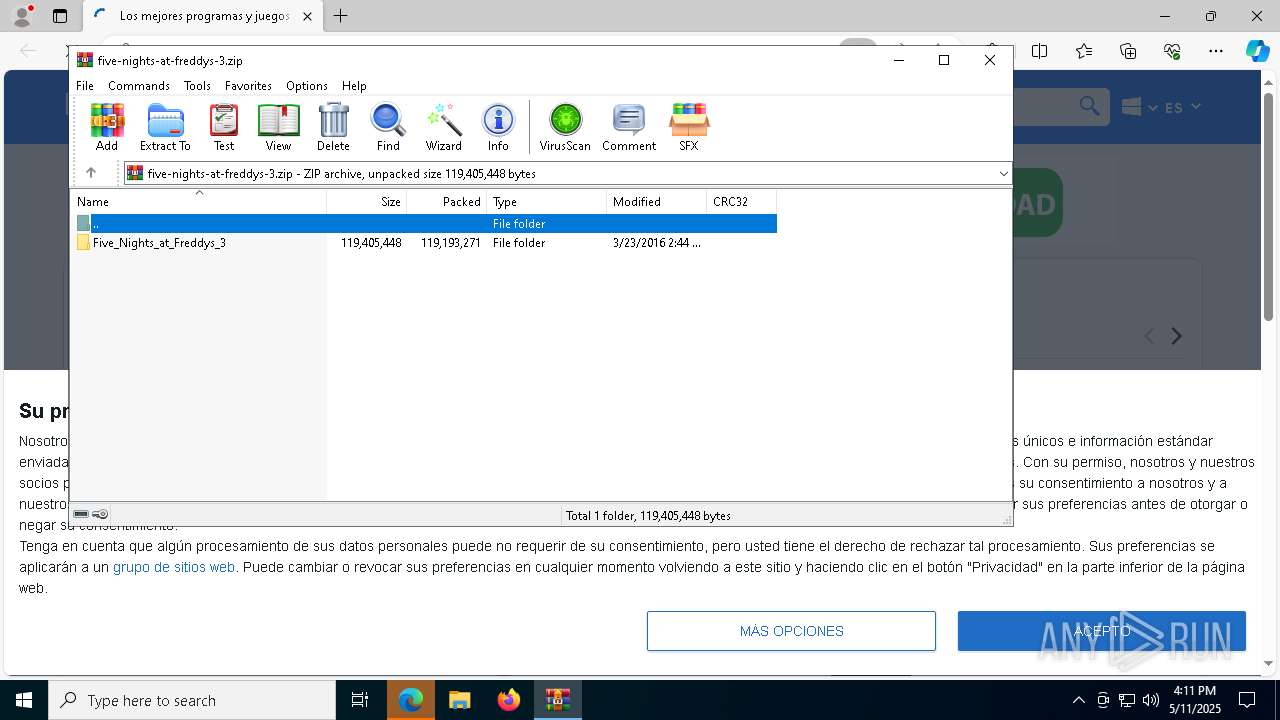
Task: Open the Help menu
Action: (x=354, y=86)
